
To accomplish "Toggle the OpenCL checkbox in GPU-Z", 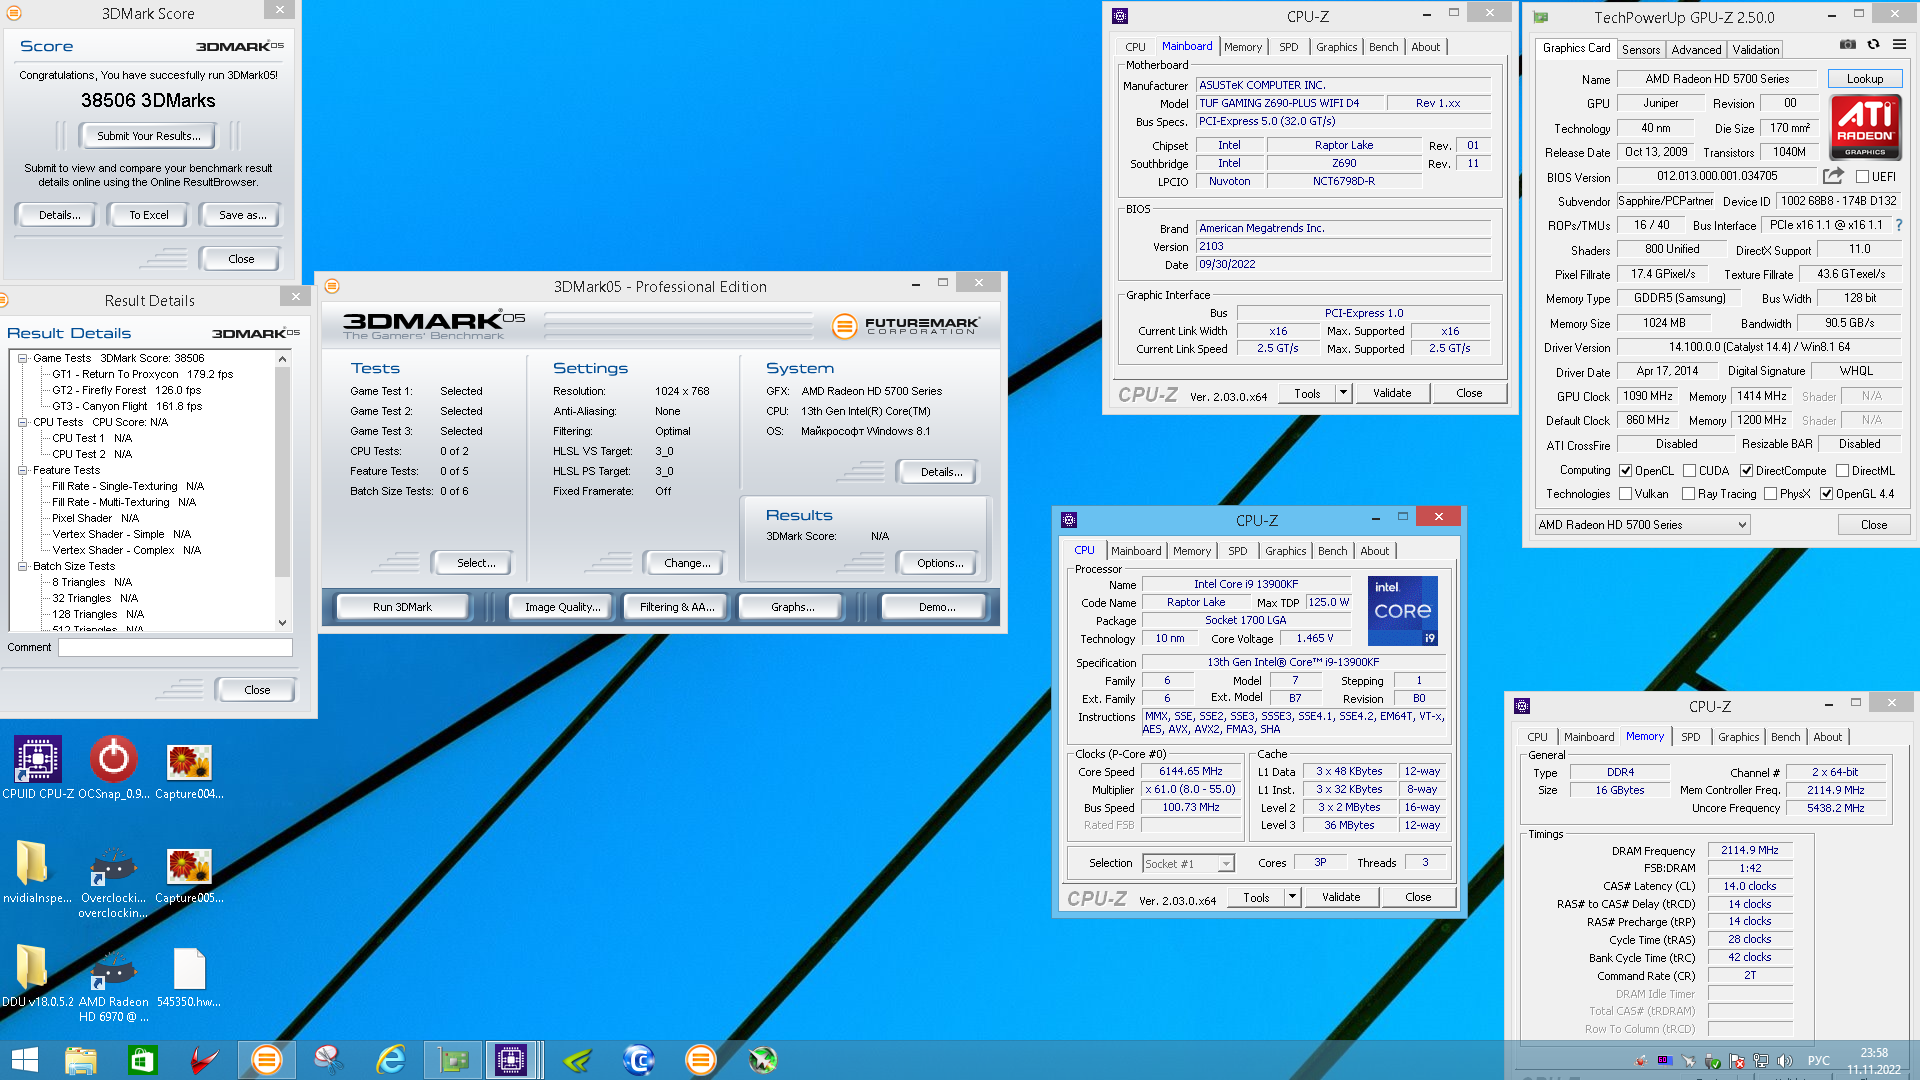I will (x=1626, y=471).
